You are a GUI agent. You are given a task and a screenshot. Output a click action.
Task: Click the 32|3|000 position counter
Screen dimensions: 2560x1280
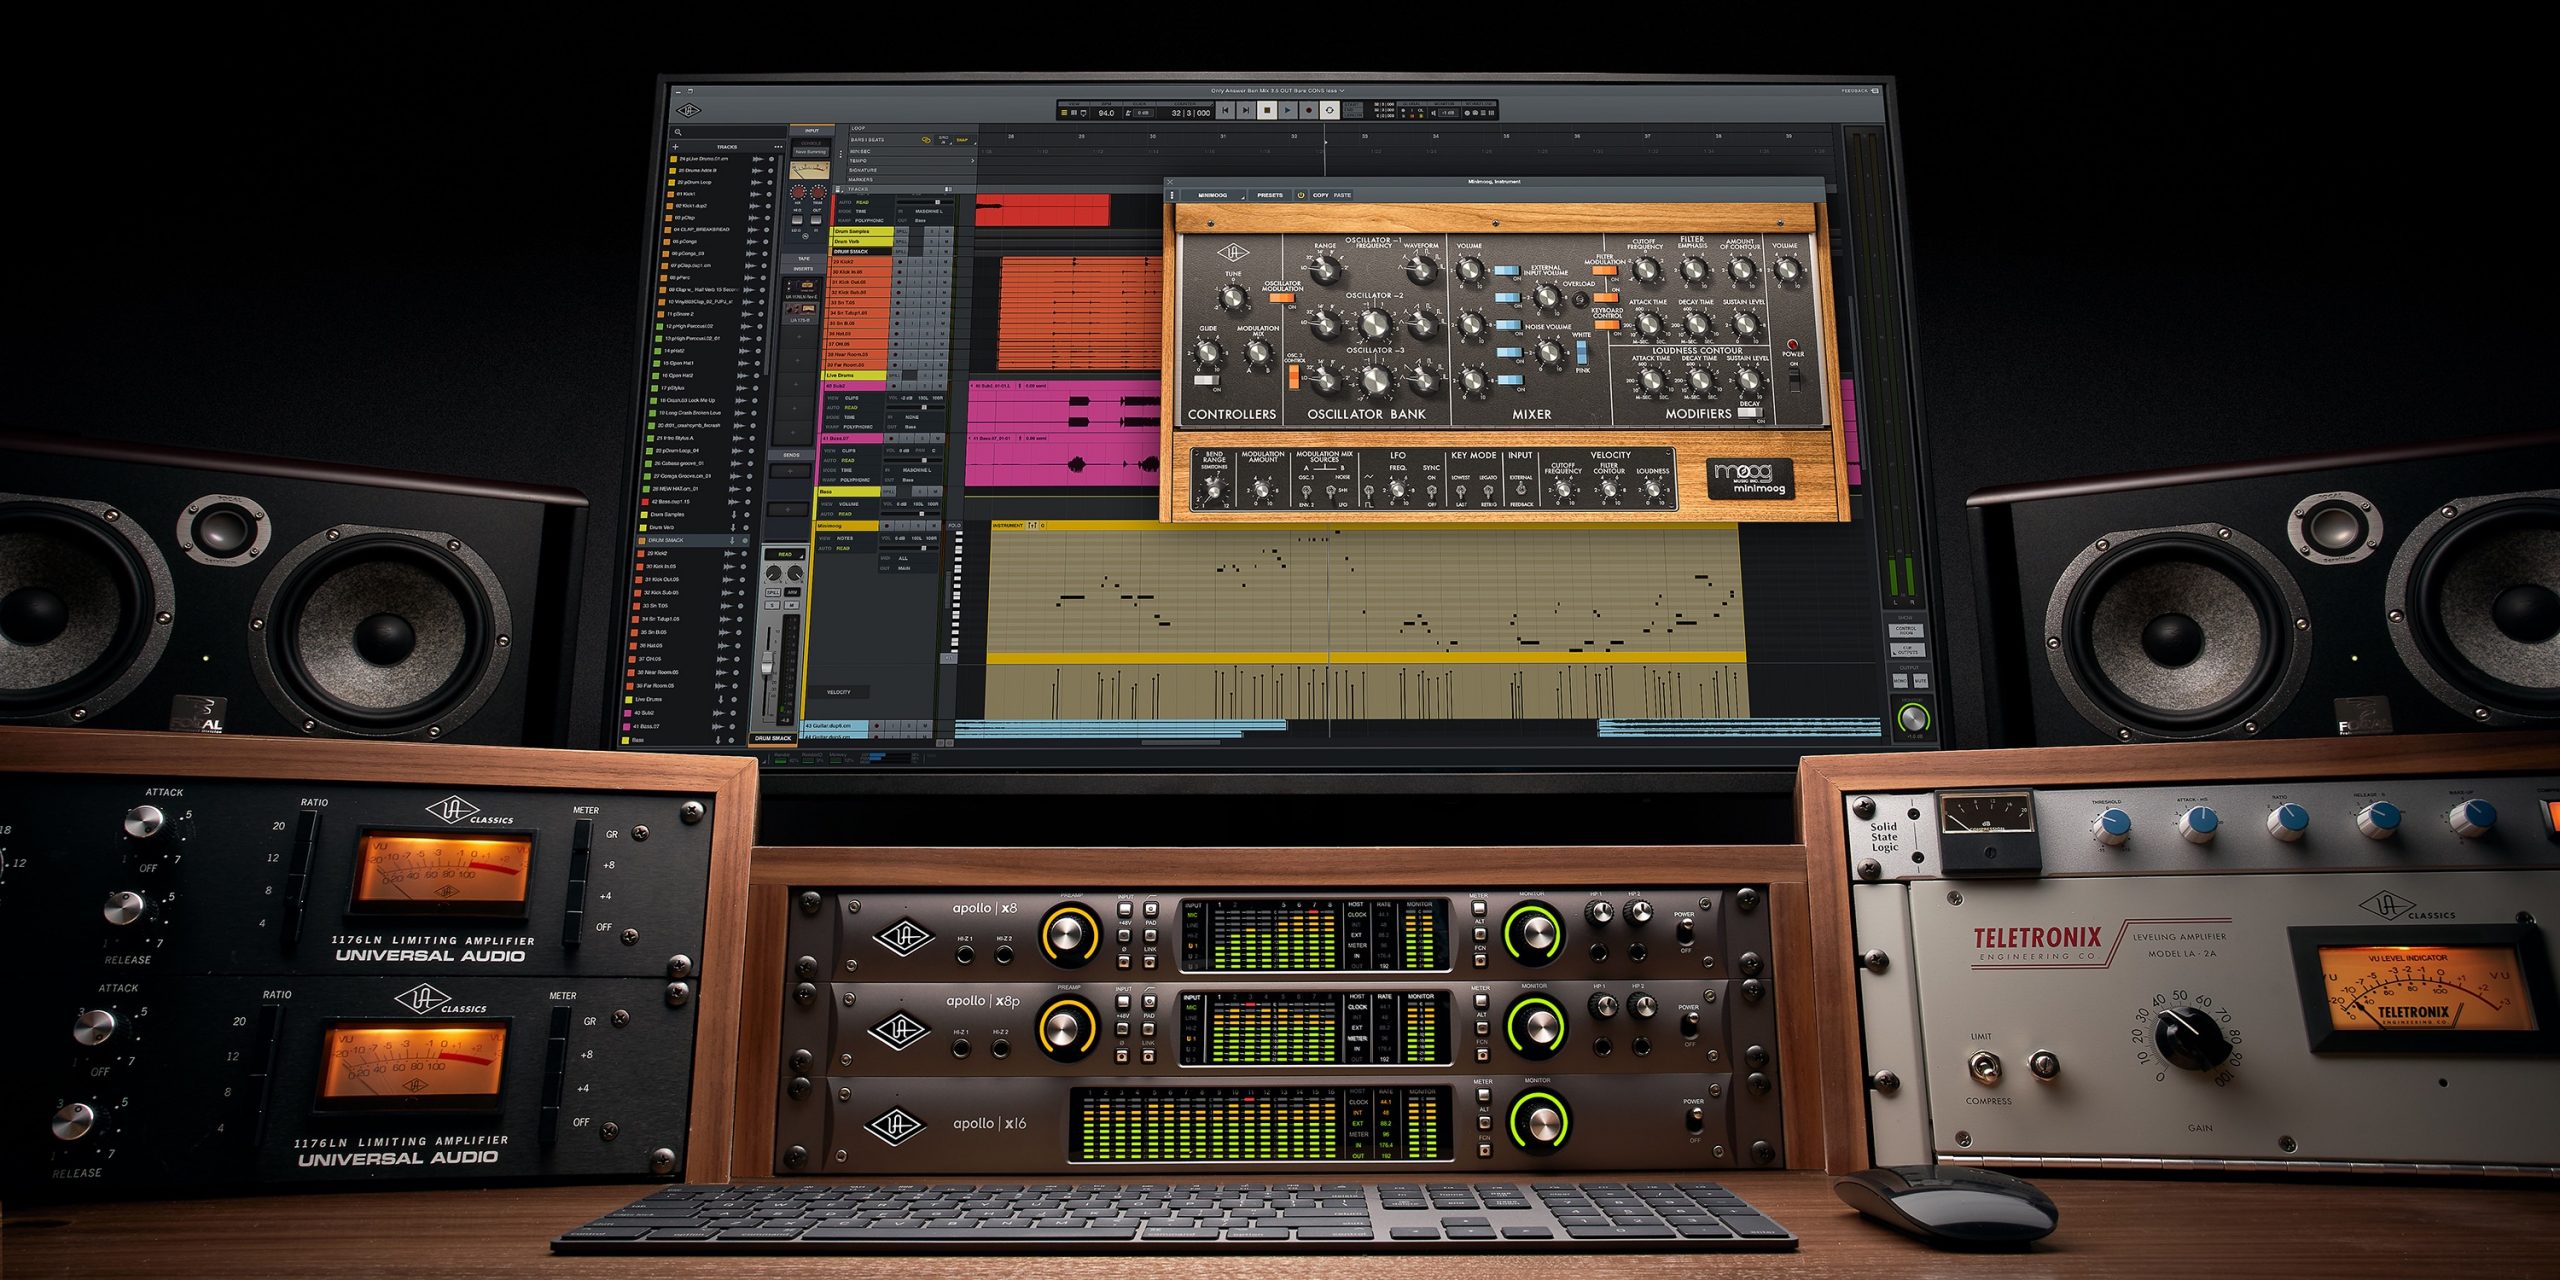1191,113
